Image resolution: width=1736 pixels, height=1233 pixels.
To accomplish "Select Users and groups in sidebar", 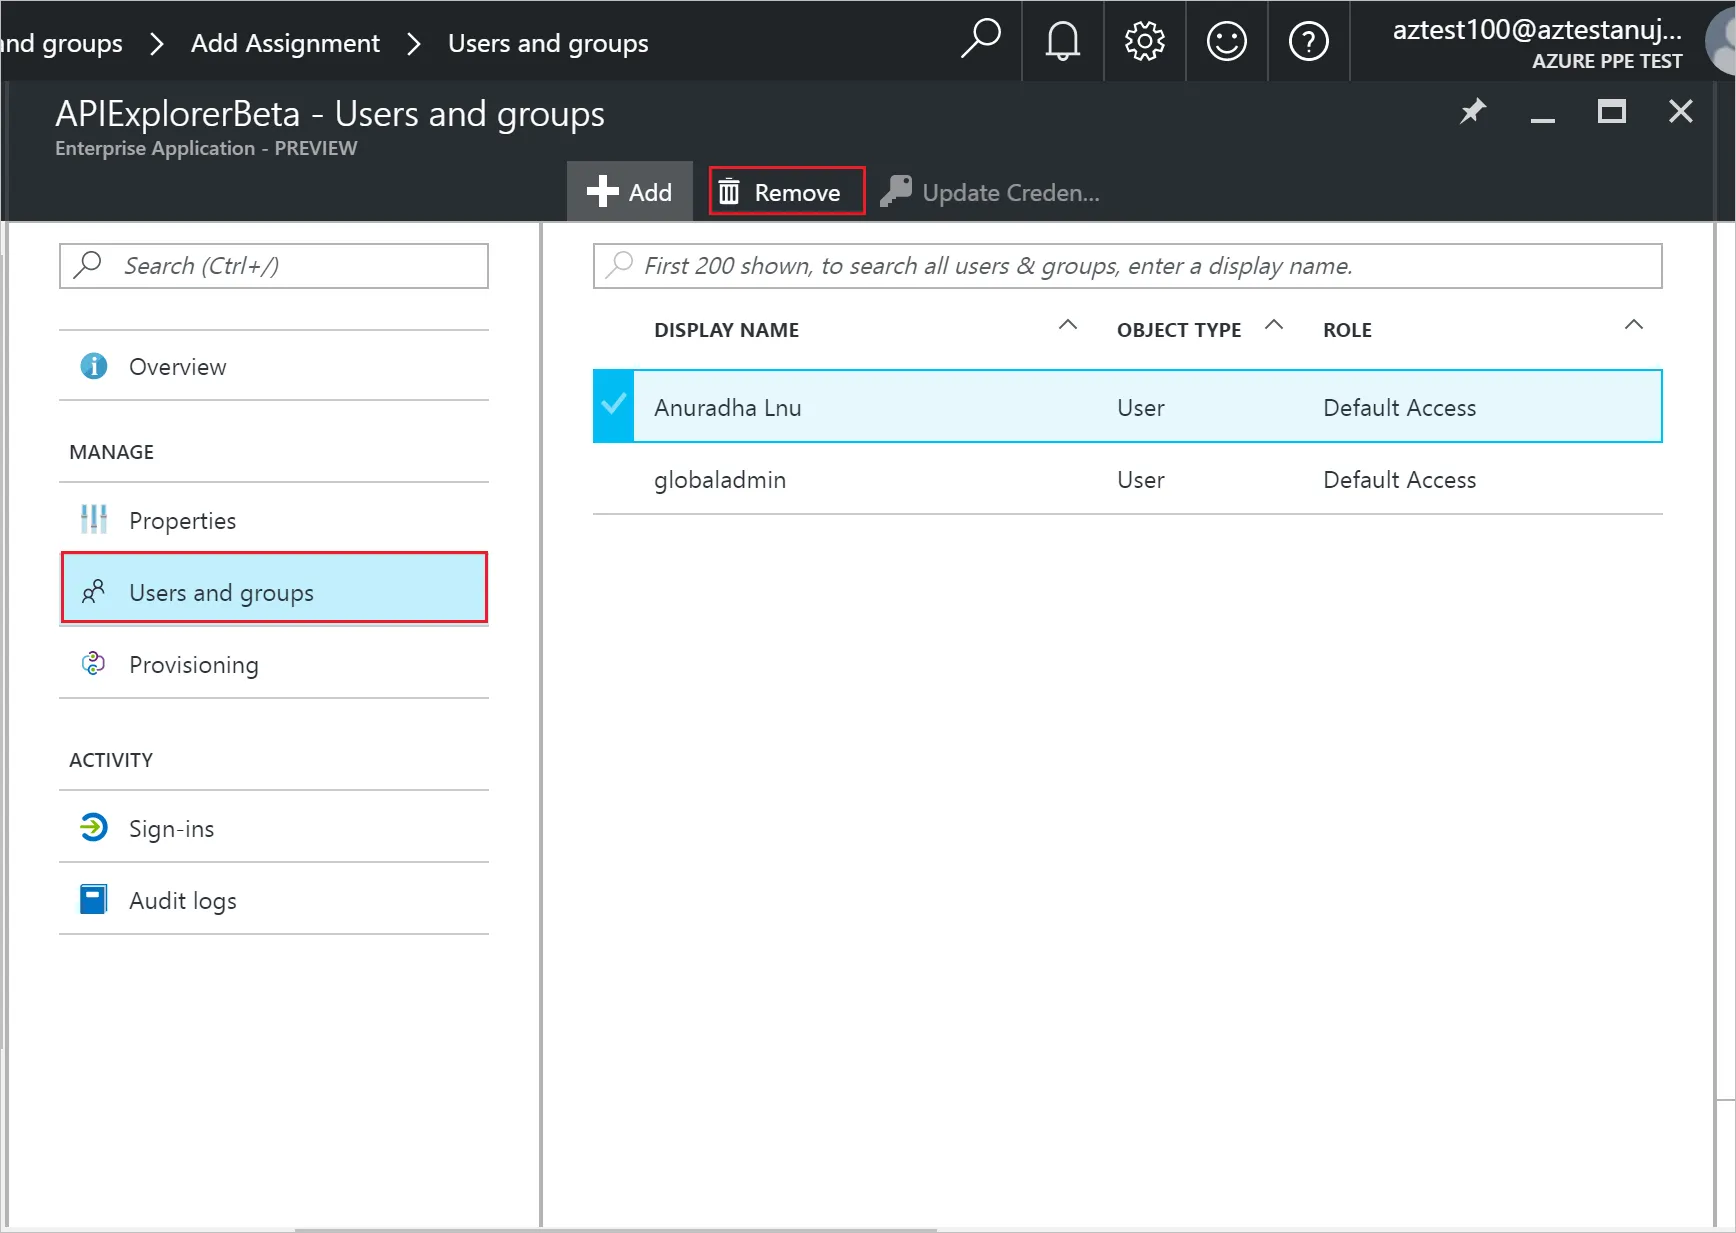I will pyautogui.click(x=274, y=588).
